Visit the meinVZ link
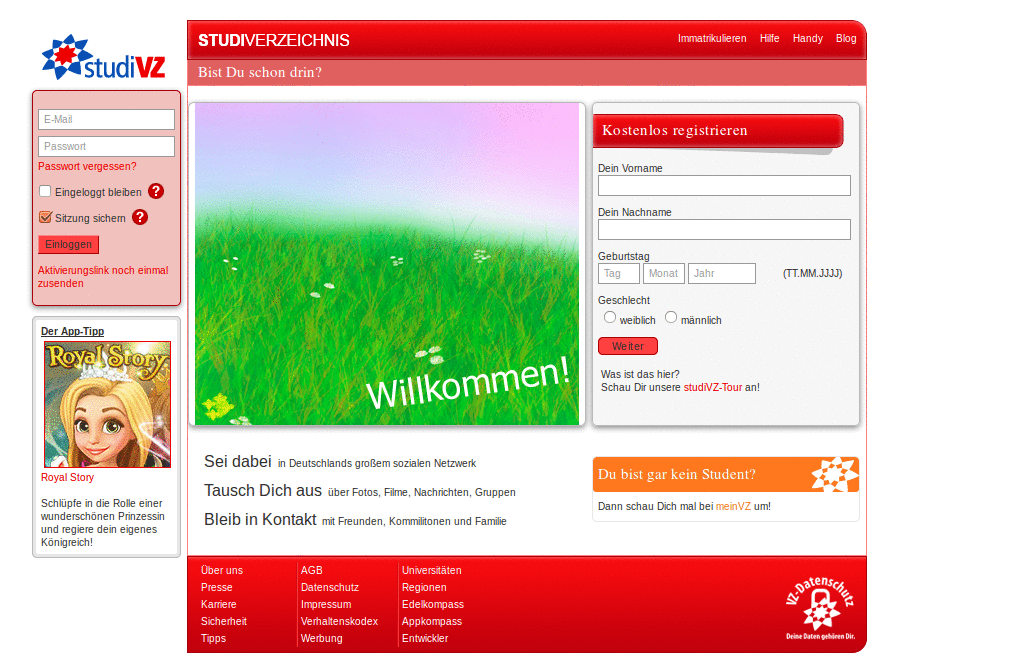 click(x=733, y=506)
